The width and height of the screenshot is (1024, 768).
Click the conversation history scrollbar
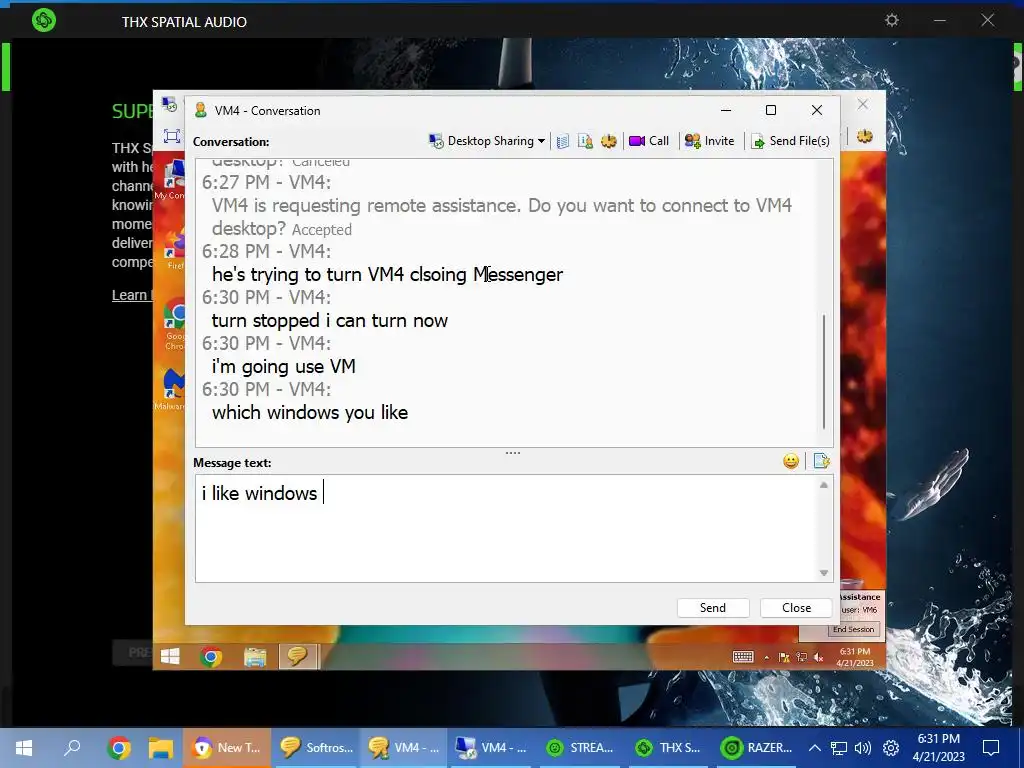pyautogui.click(x=824, y=372)
